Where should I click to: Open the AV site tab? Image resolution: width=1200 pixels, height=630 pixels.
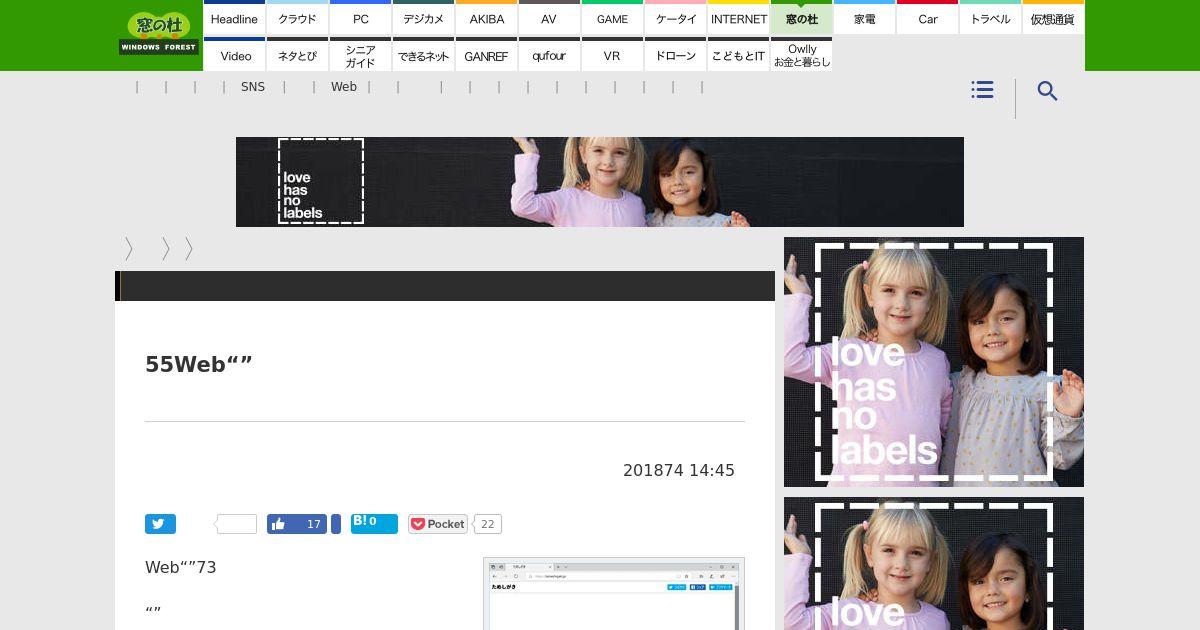[549, 18]
